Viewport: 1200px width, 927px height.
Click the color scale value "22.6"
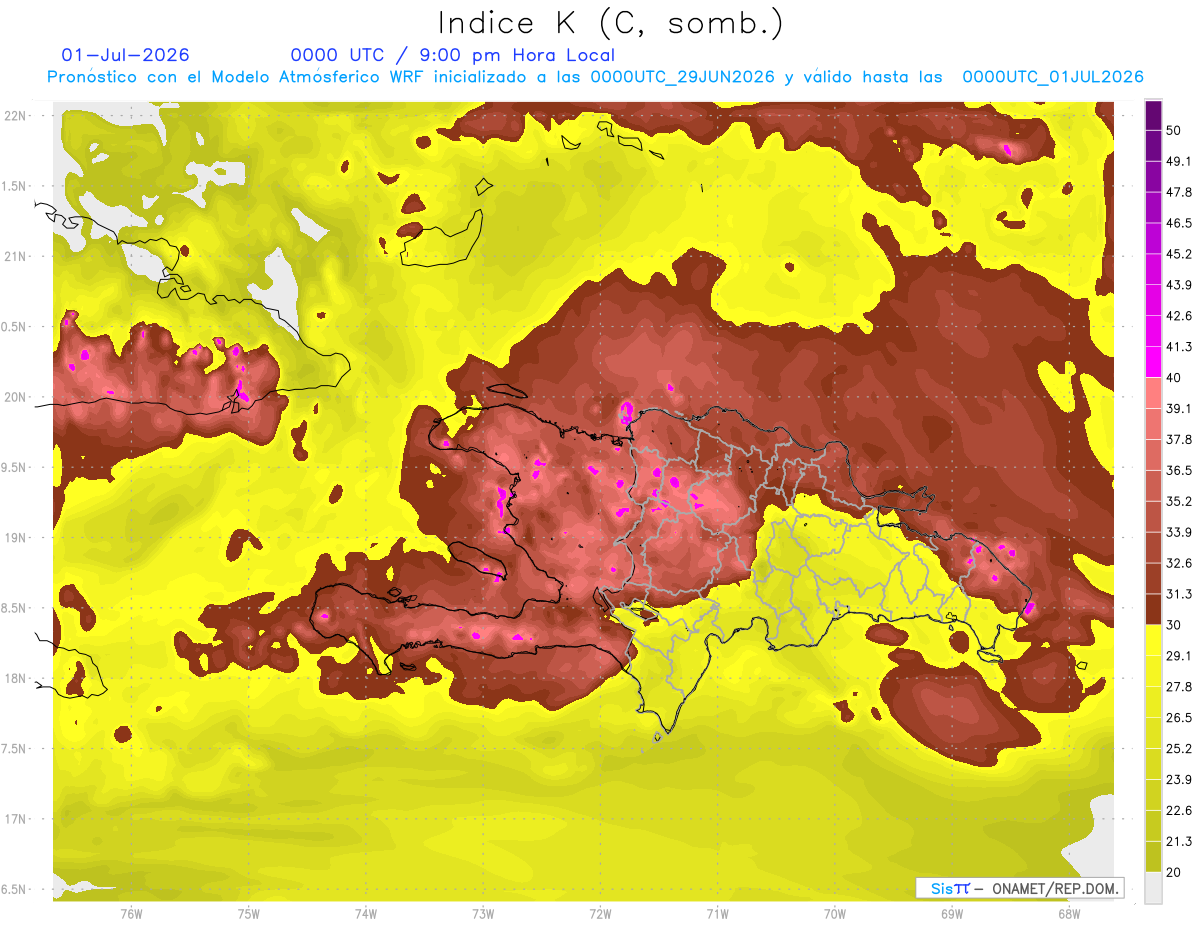point(1179,810)
